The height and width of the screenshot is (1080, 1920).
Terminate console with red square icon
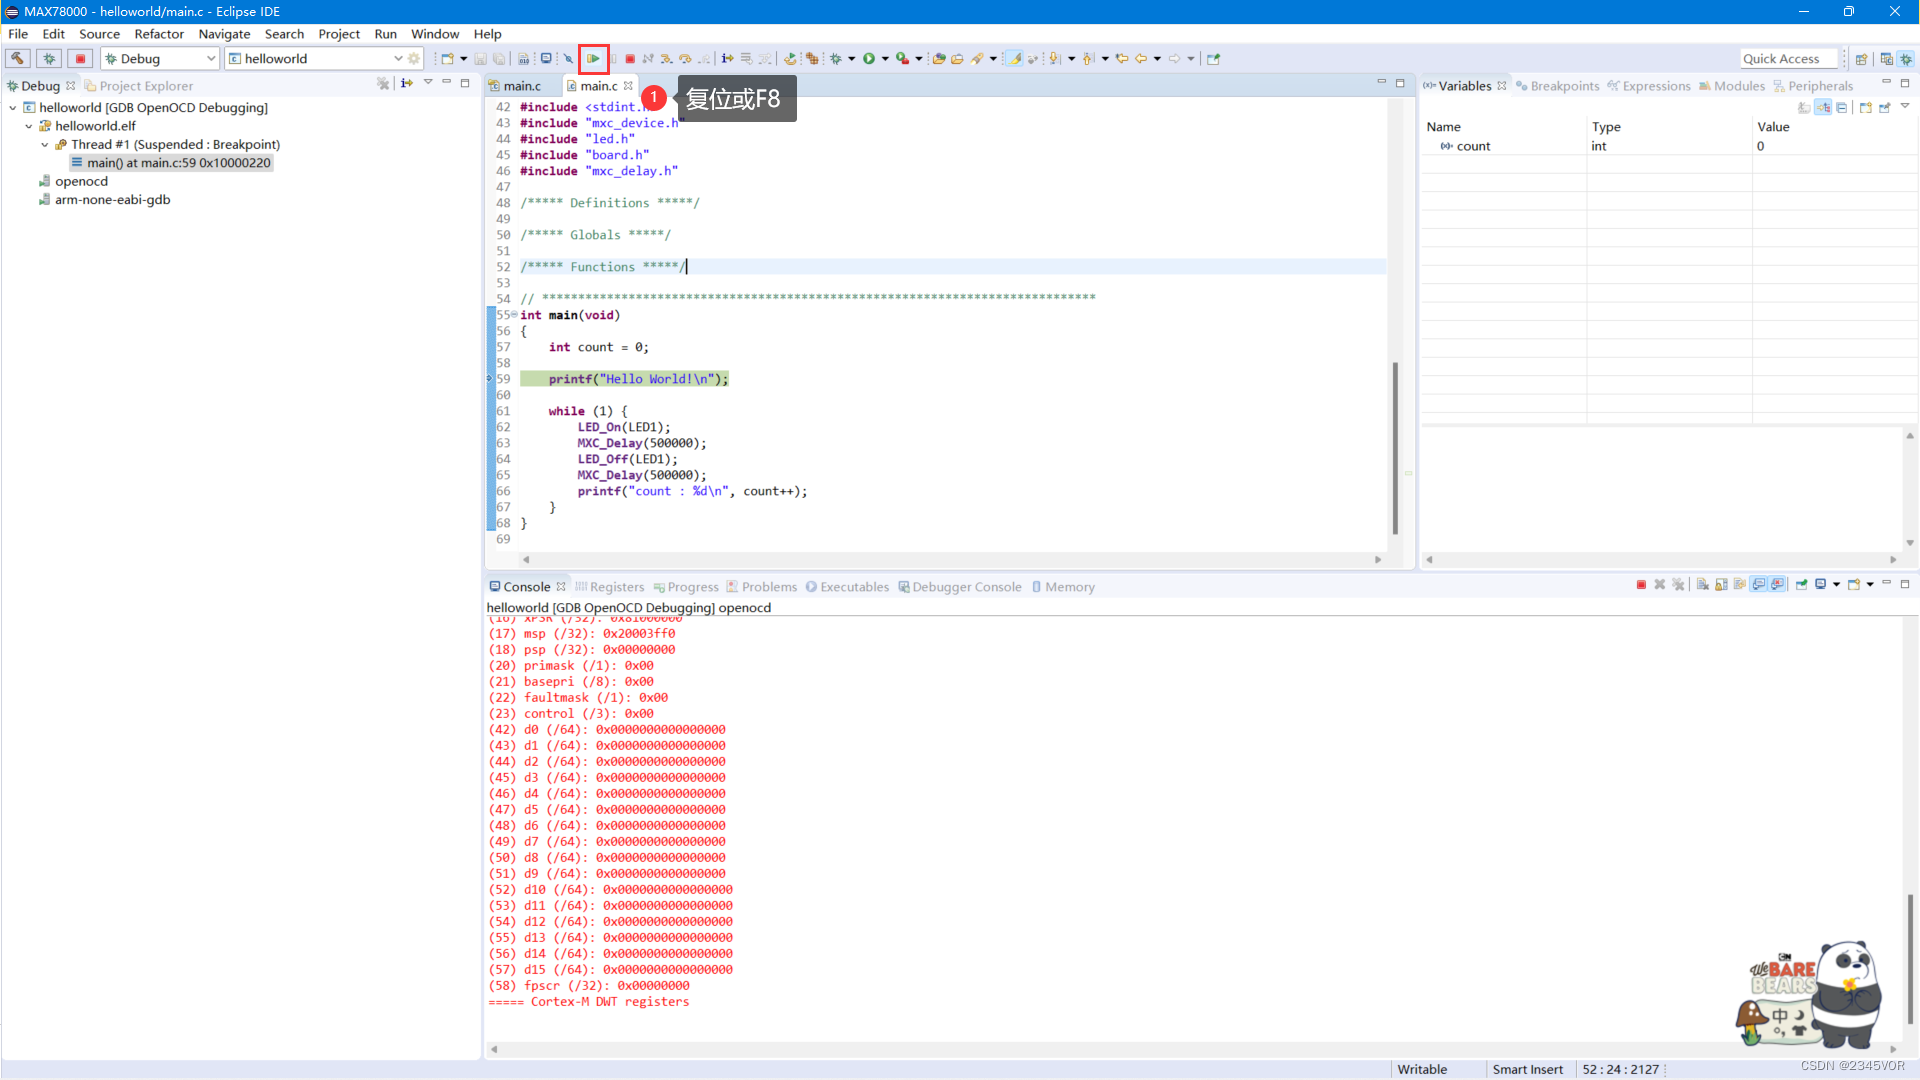(1641, 585)
